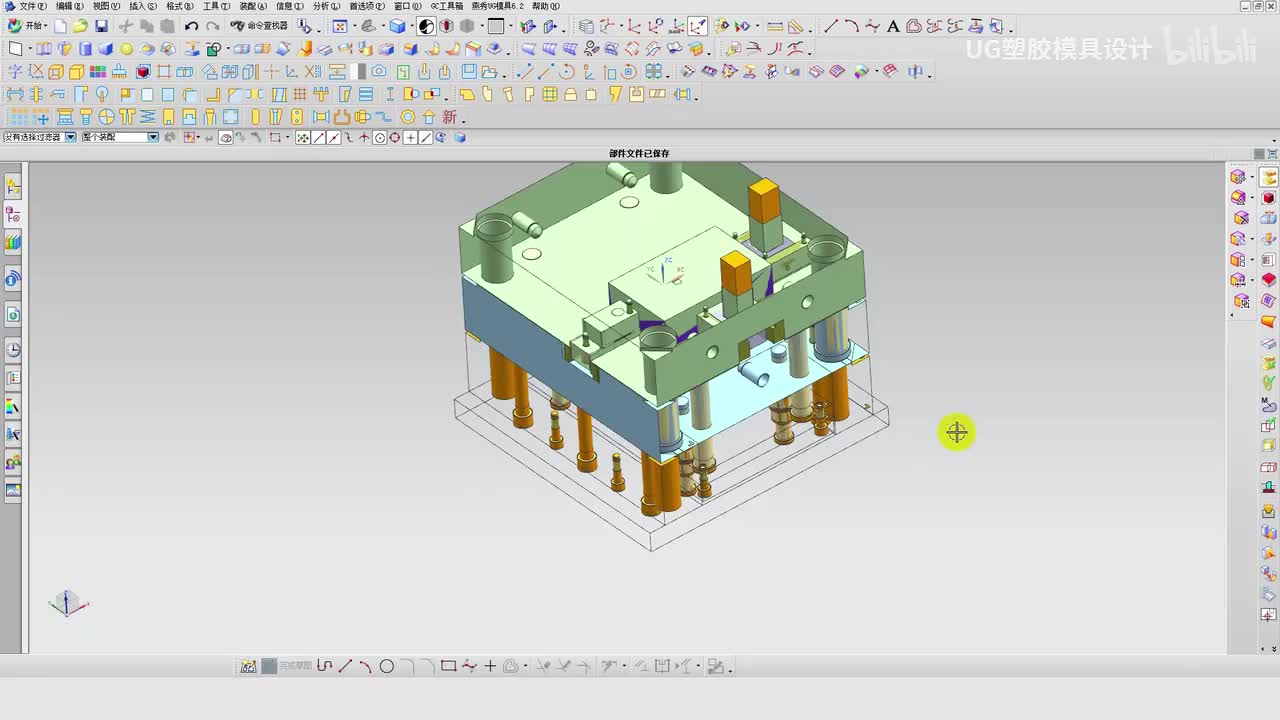Click the open folder icon
Screen dimensions: 1280x720
(80, 26)
